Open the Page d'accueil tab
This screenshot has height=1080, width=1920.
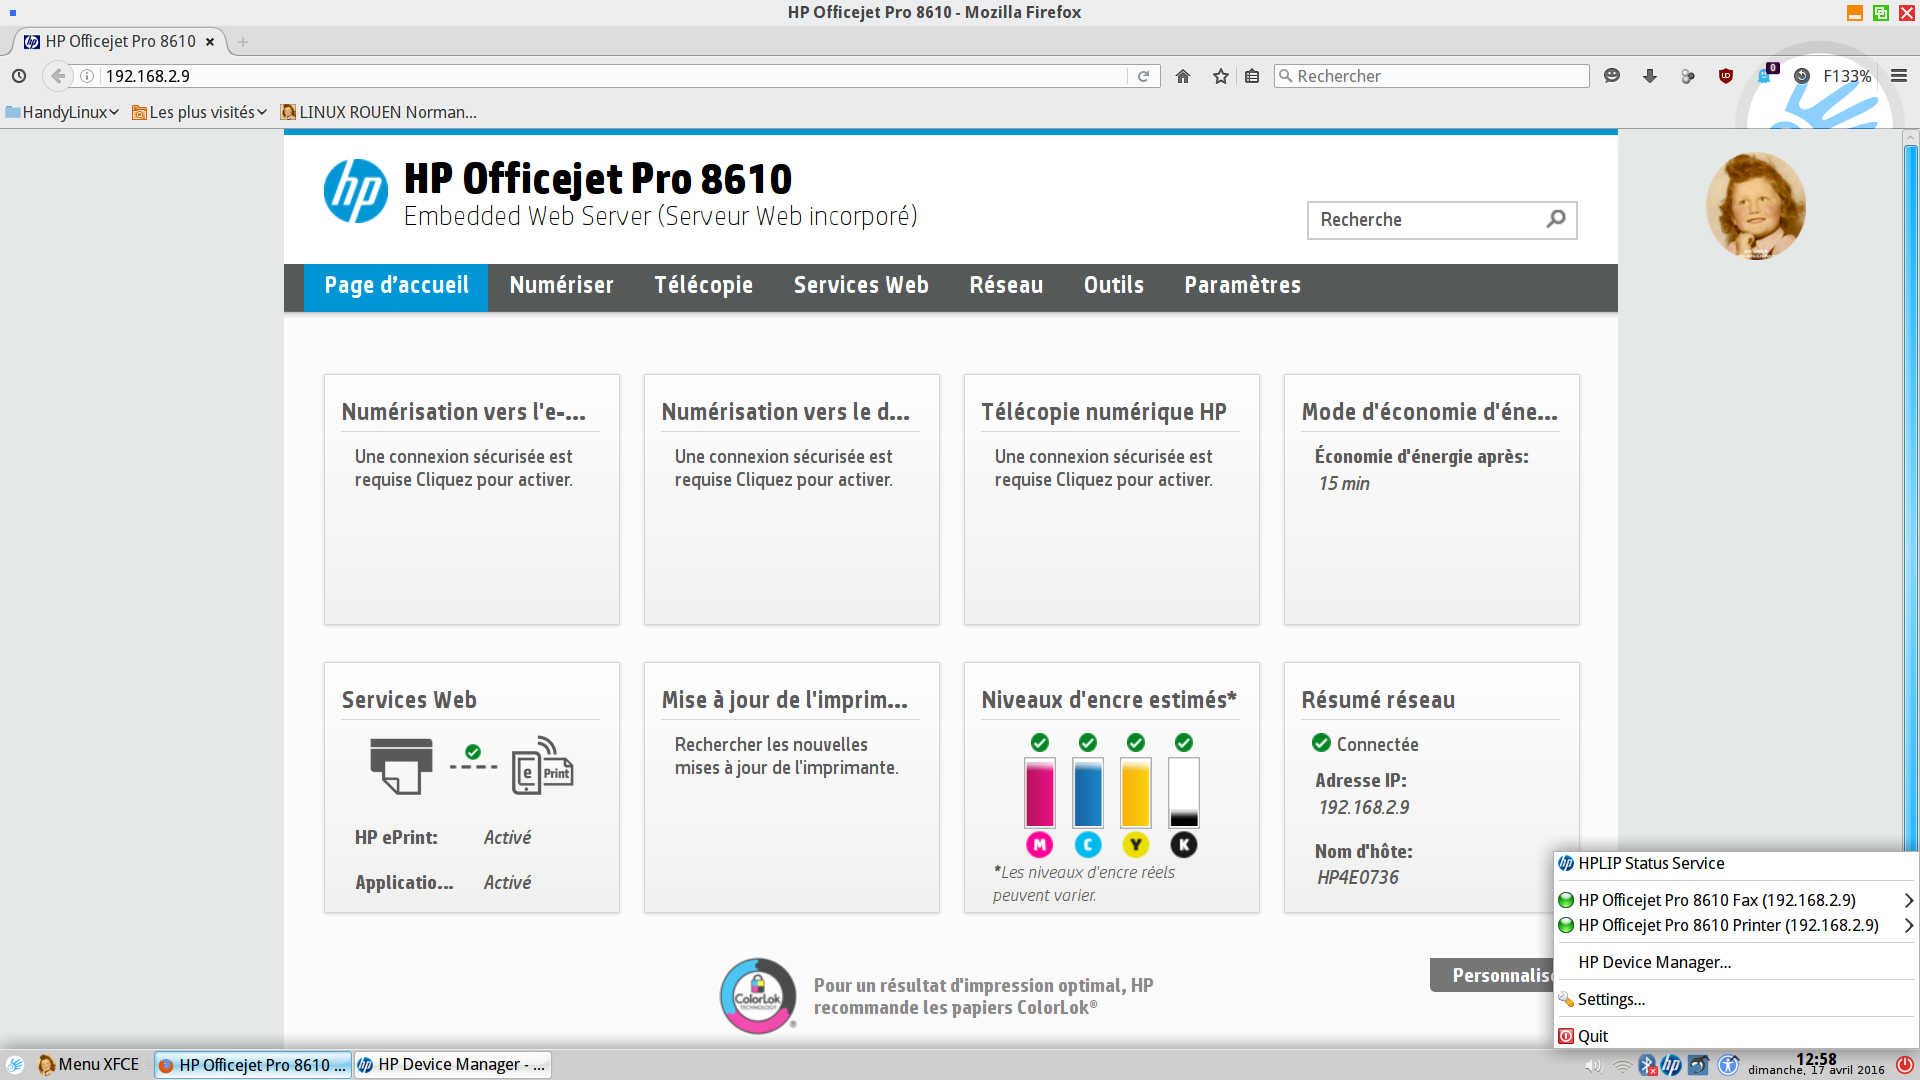pos(396,286)
